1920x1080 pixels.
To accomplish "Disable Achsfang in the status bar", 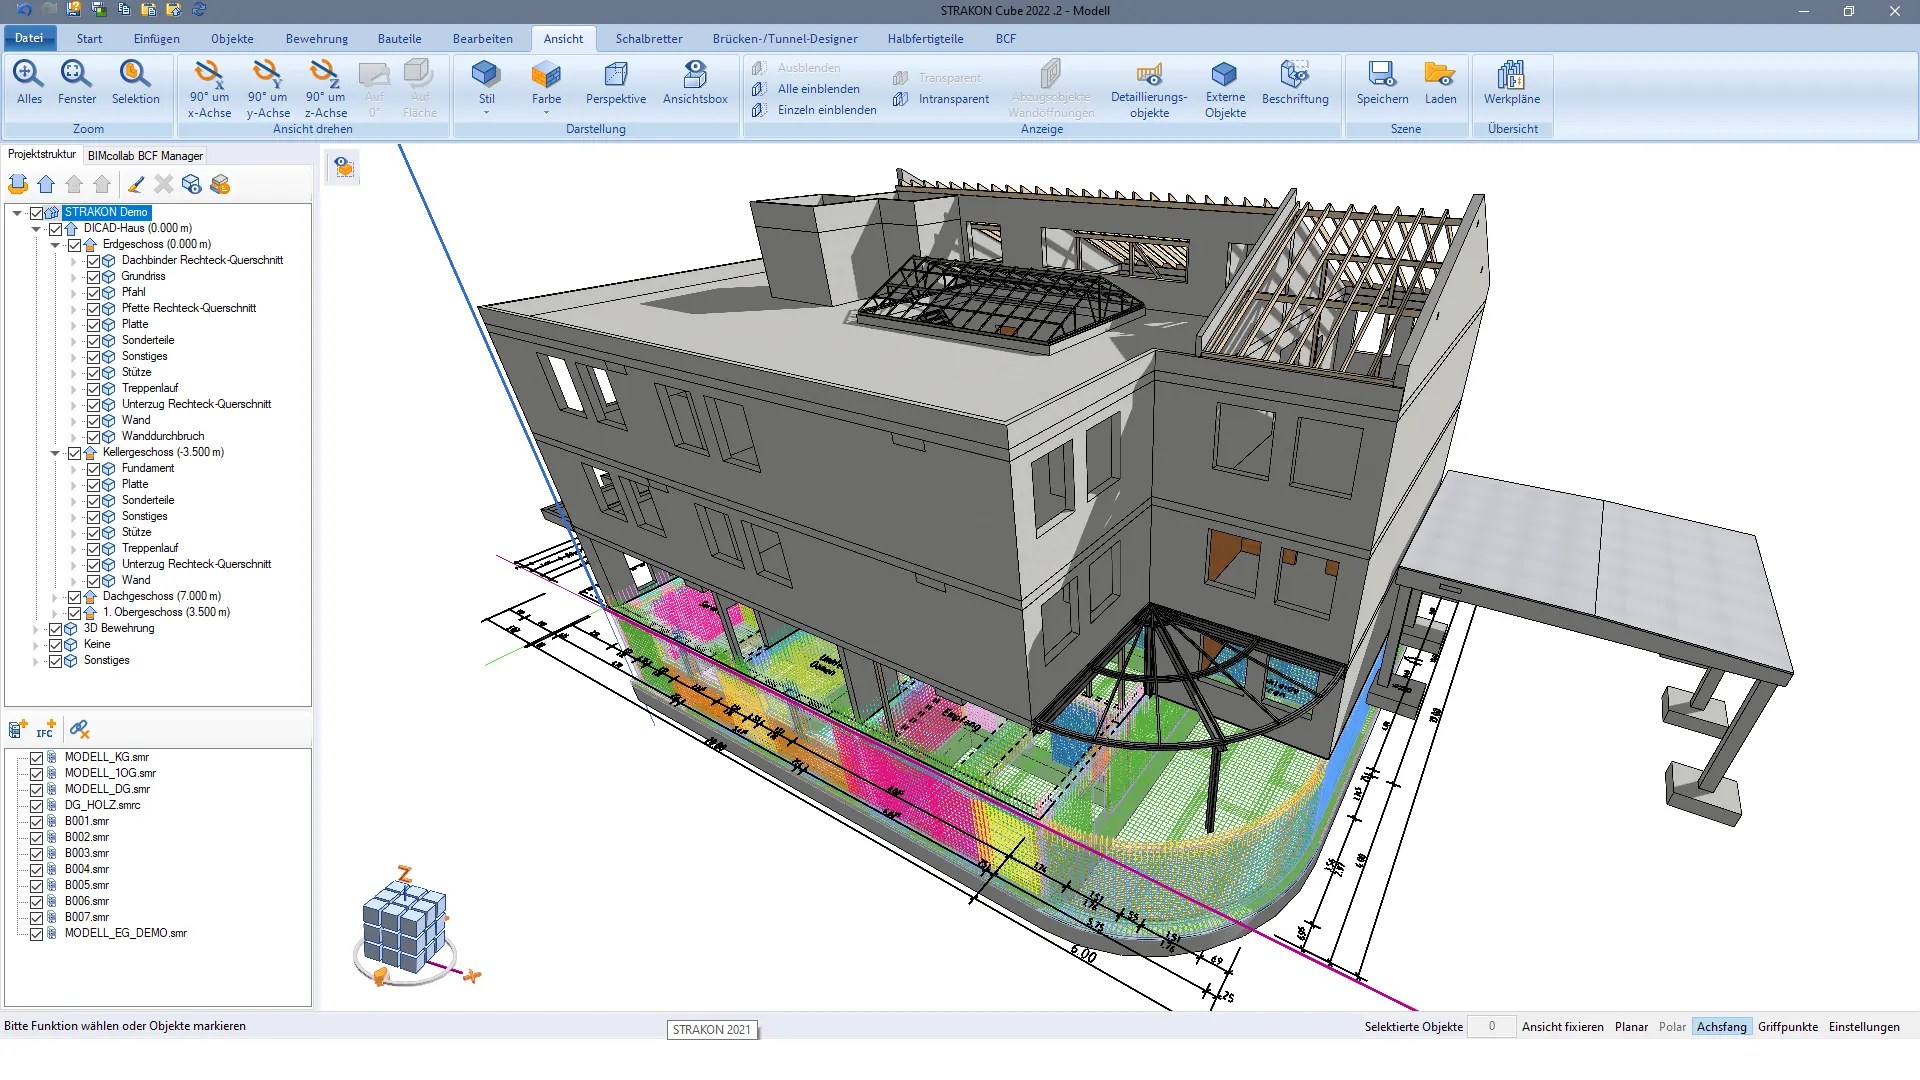I will (x=1722, y=1026).
